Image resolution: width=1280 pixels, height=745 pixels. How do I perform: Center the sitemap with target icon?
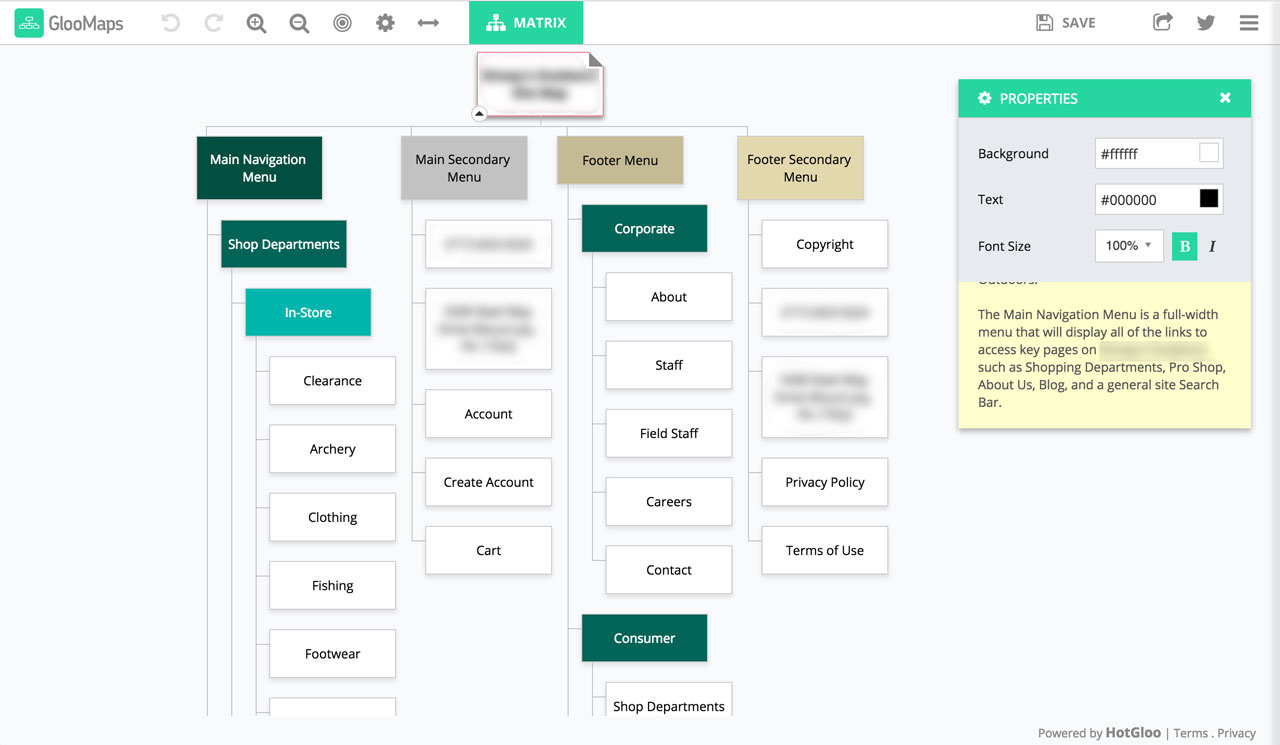(342, 23)
